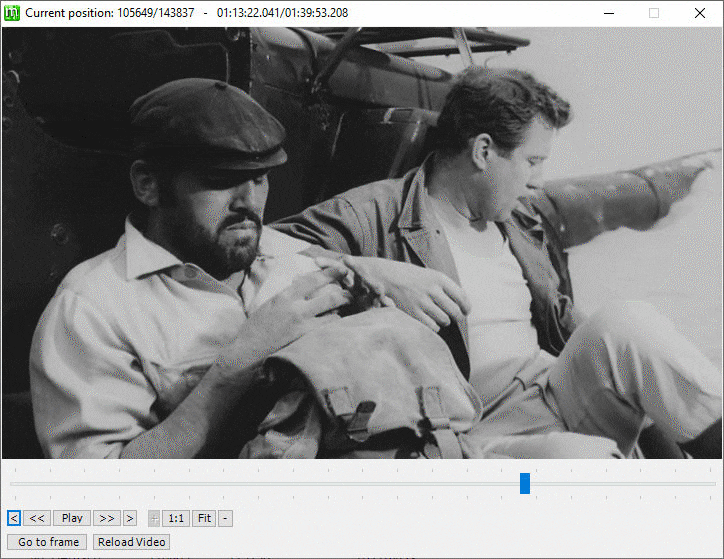Click the video preview frame

[x=362, y=243]
